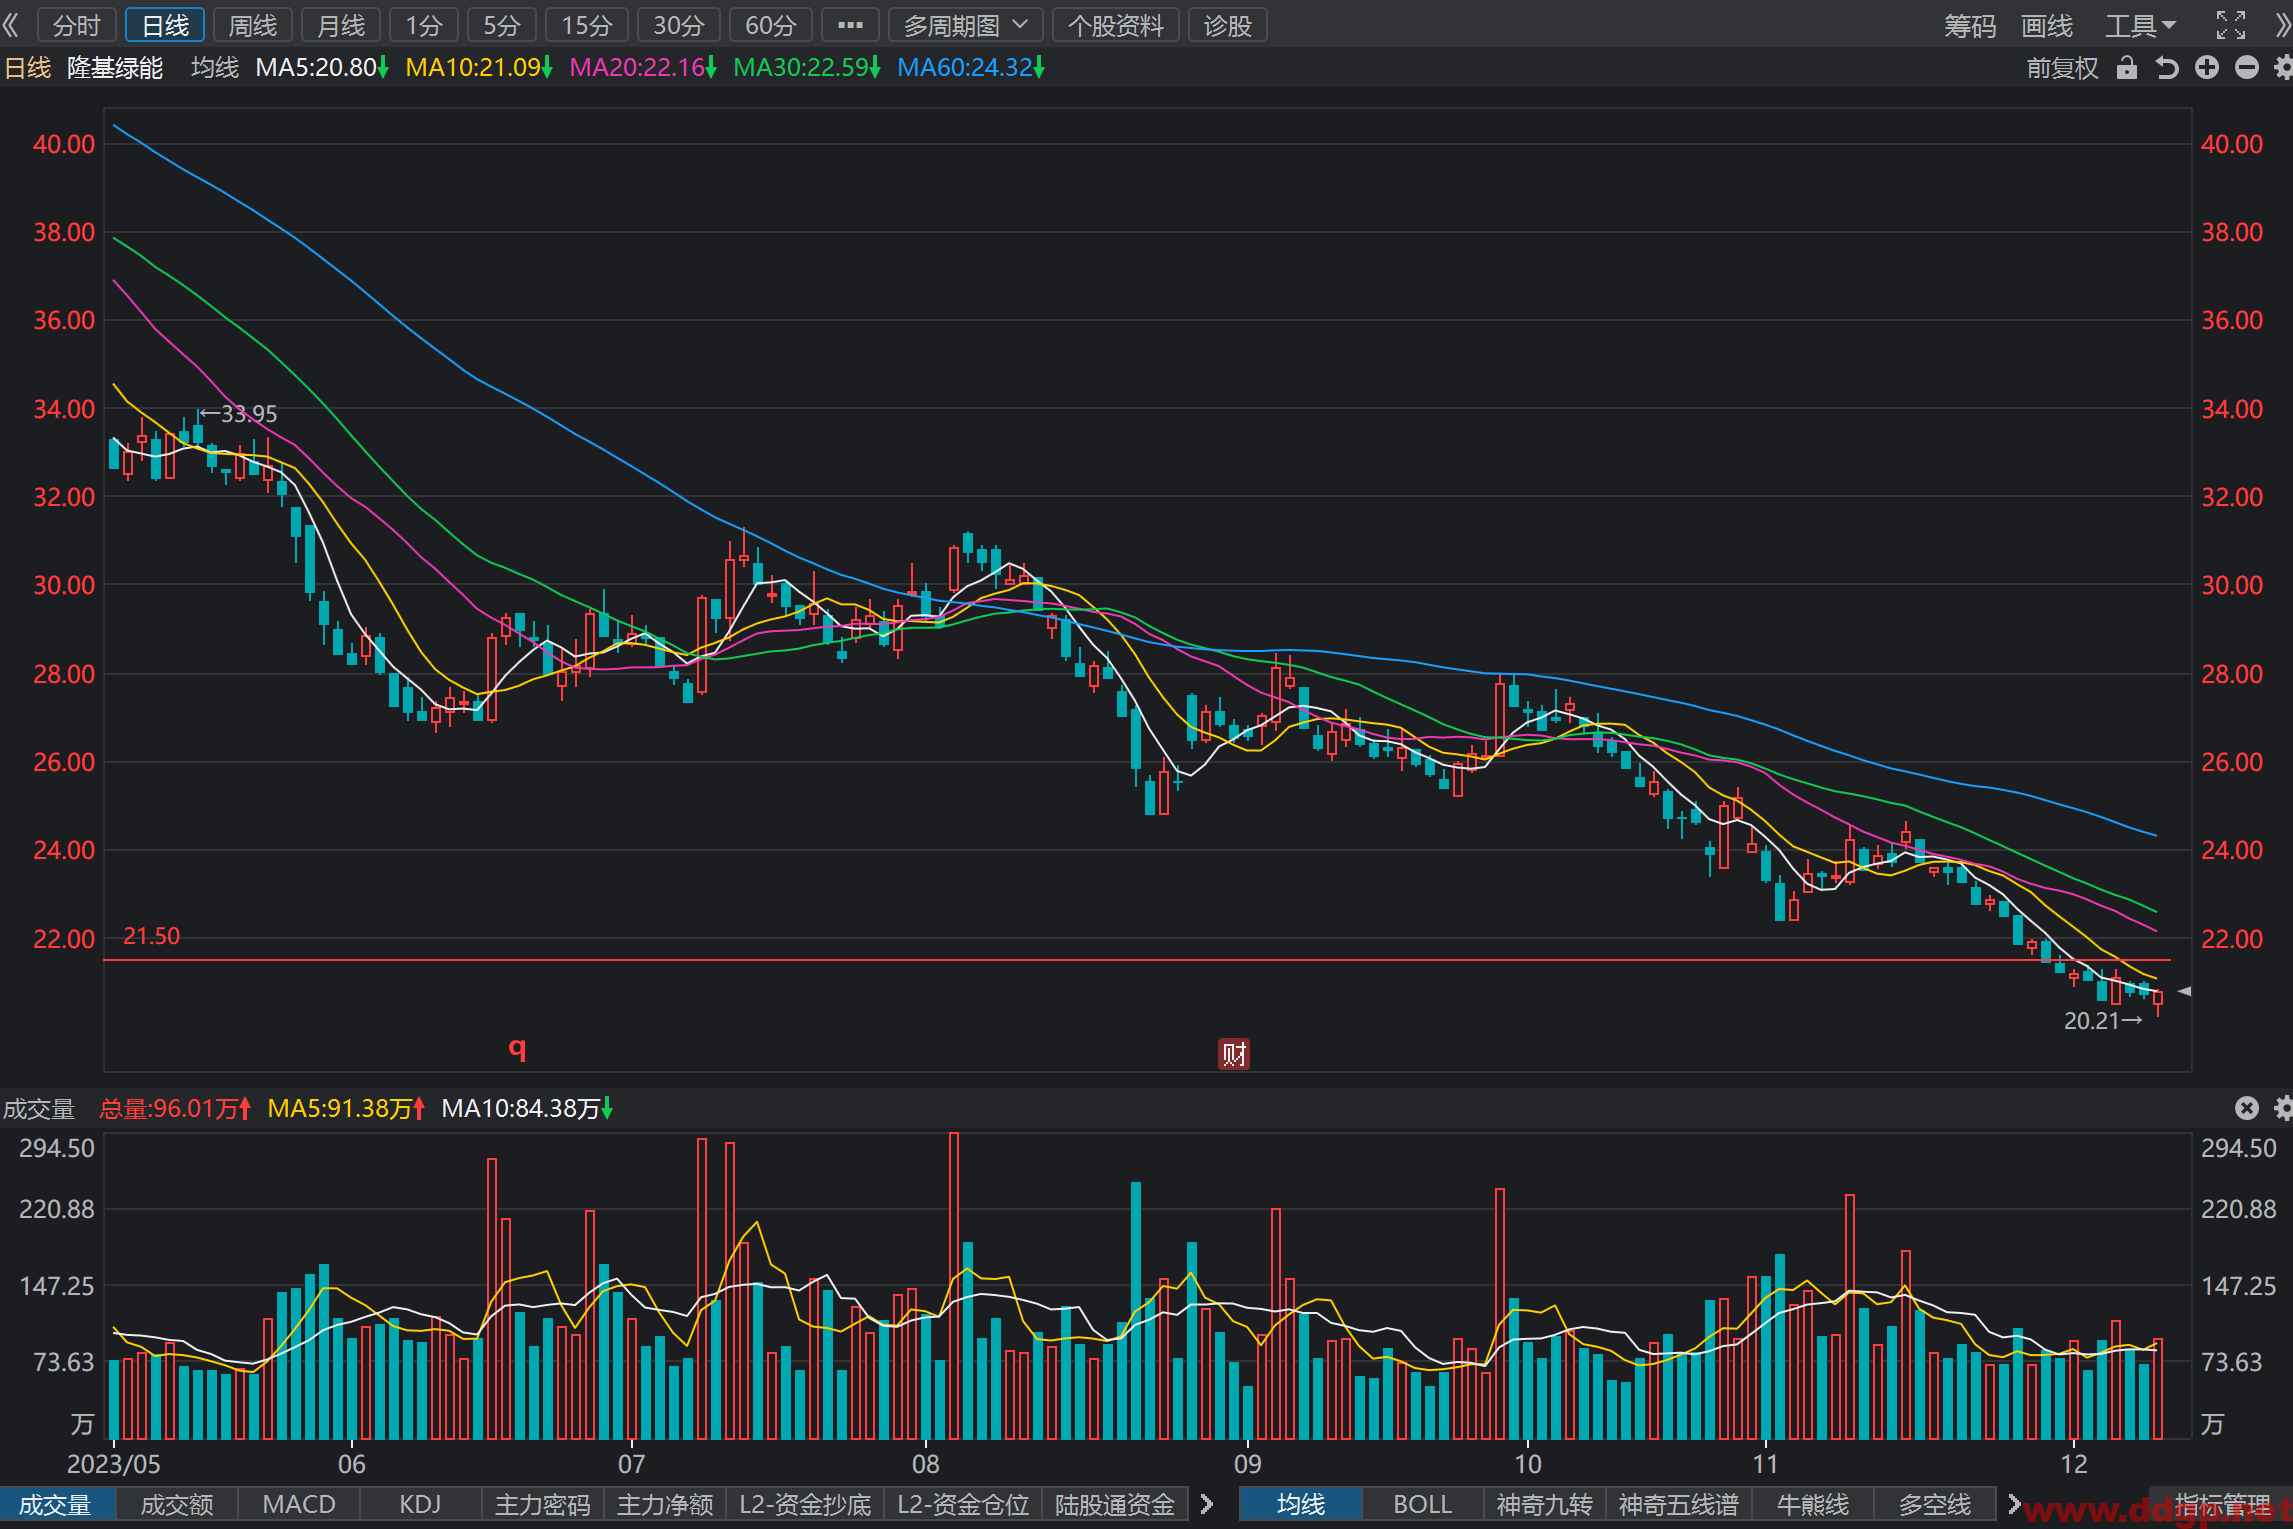Open the 前复权 price adjustment option
Viewport: 2293px width, 1529px height.
coord(2061,68)
